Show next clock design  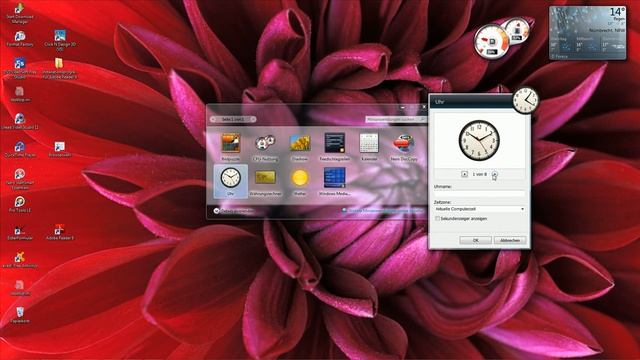494,174
